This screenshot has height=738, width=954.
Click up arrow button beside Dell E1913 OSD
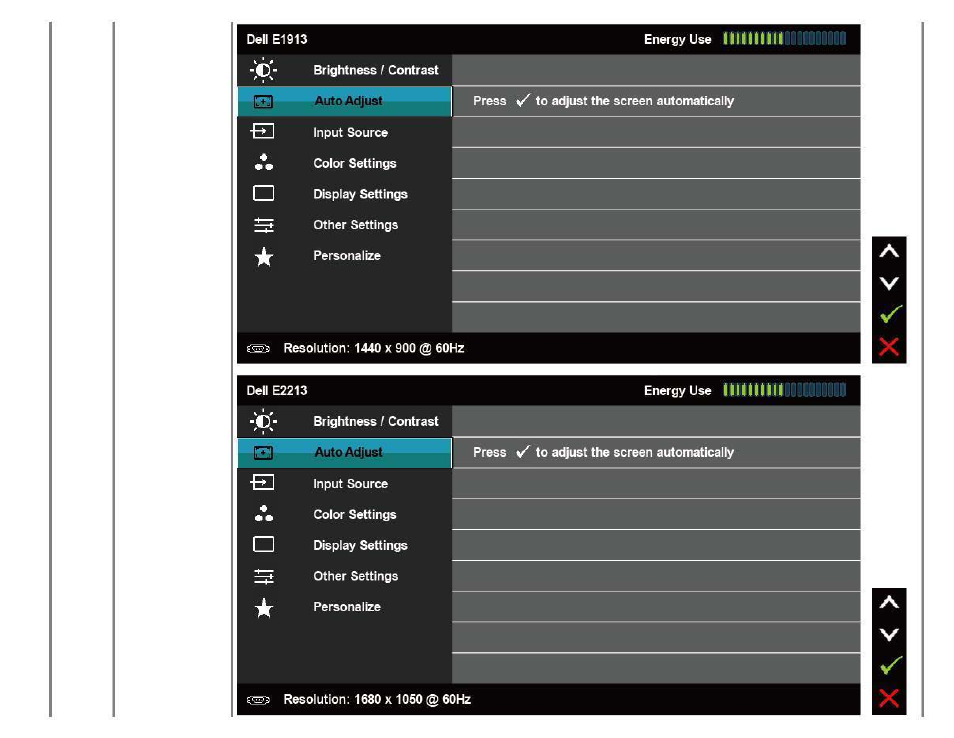(x=889, y=251)
